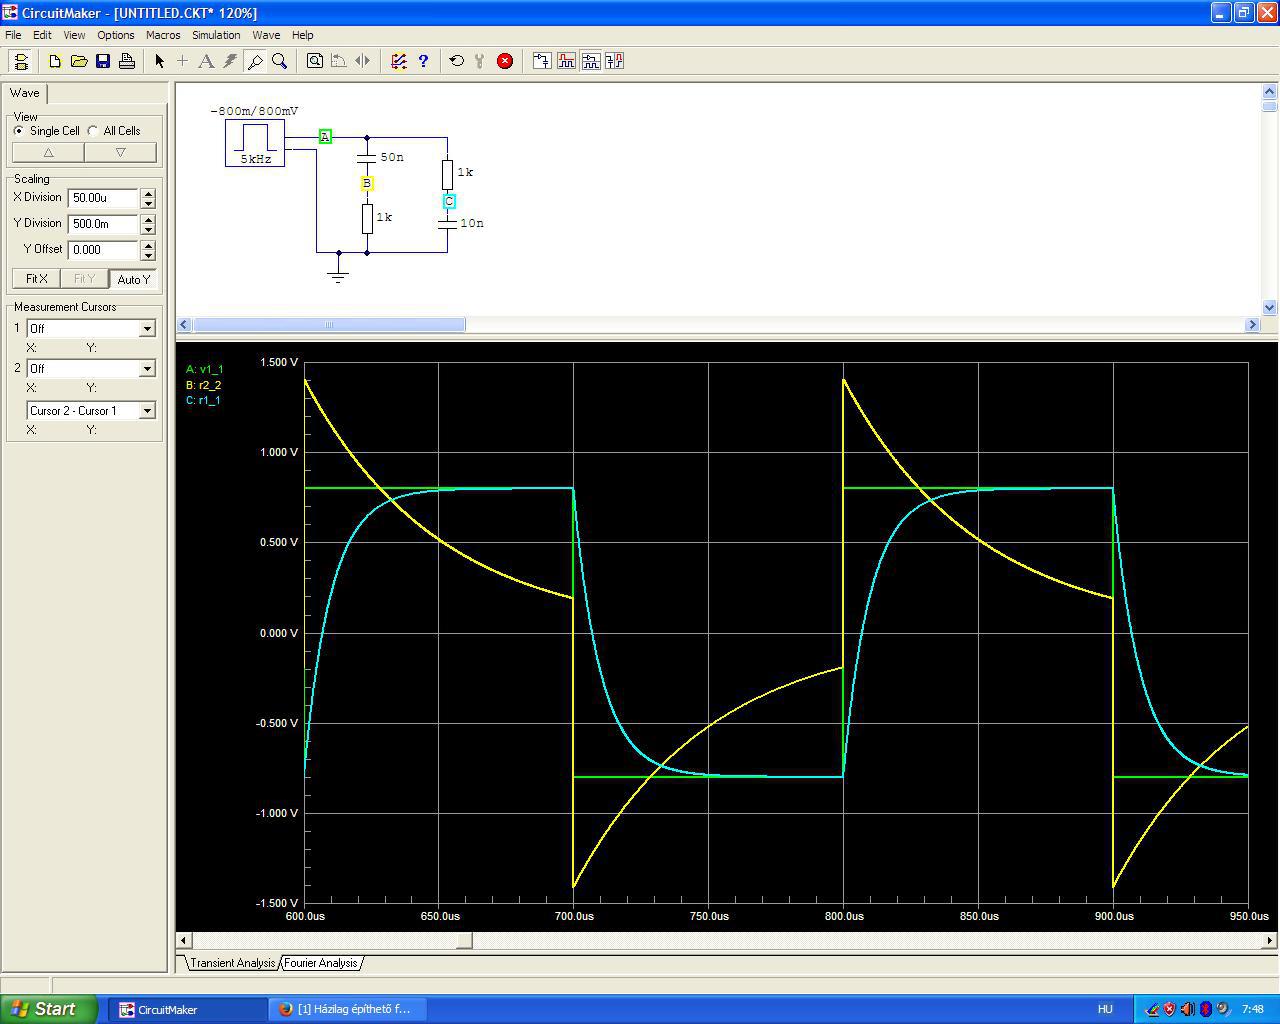
Task: Decrease the Y Offset value
Action: (148, 255)
